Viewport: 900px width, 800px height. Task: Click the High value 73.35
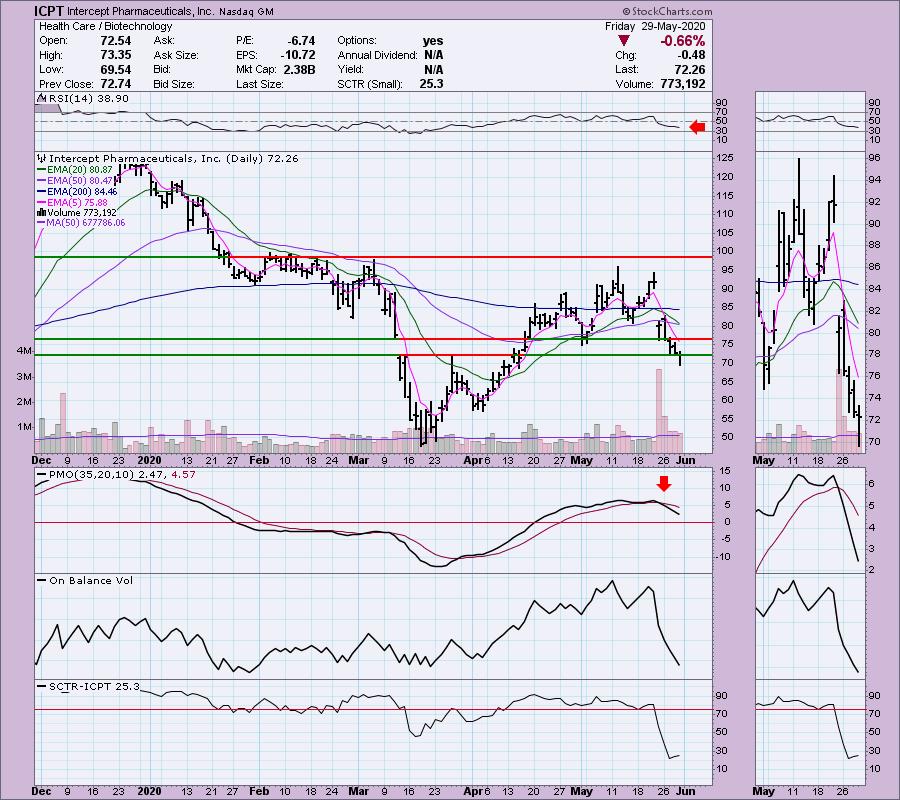point(115,55)
